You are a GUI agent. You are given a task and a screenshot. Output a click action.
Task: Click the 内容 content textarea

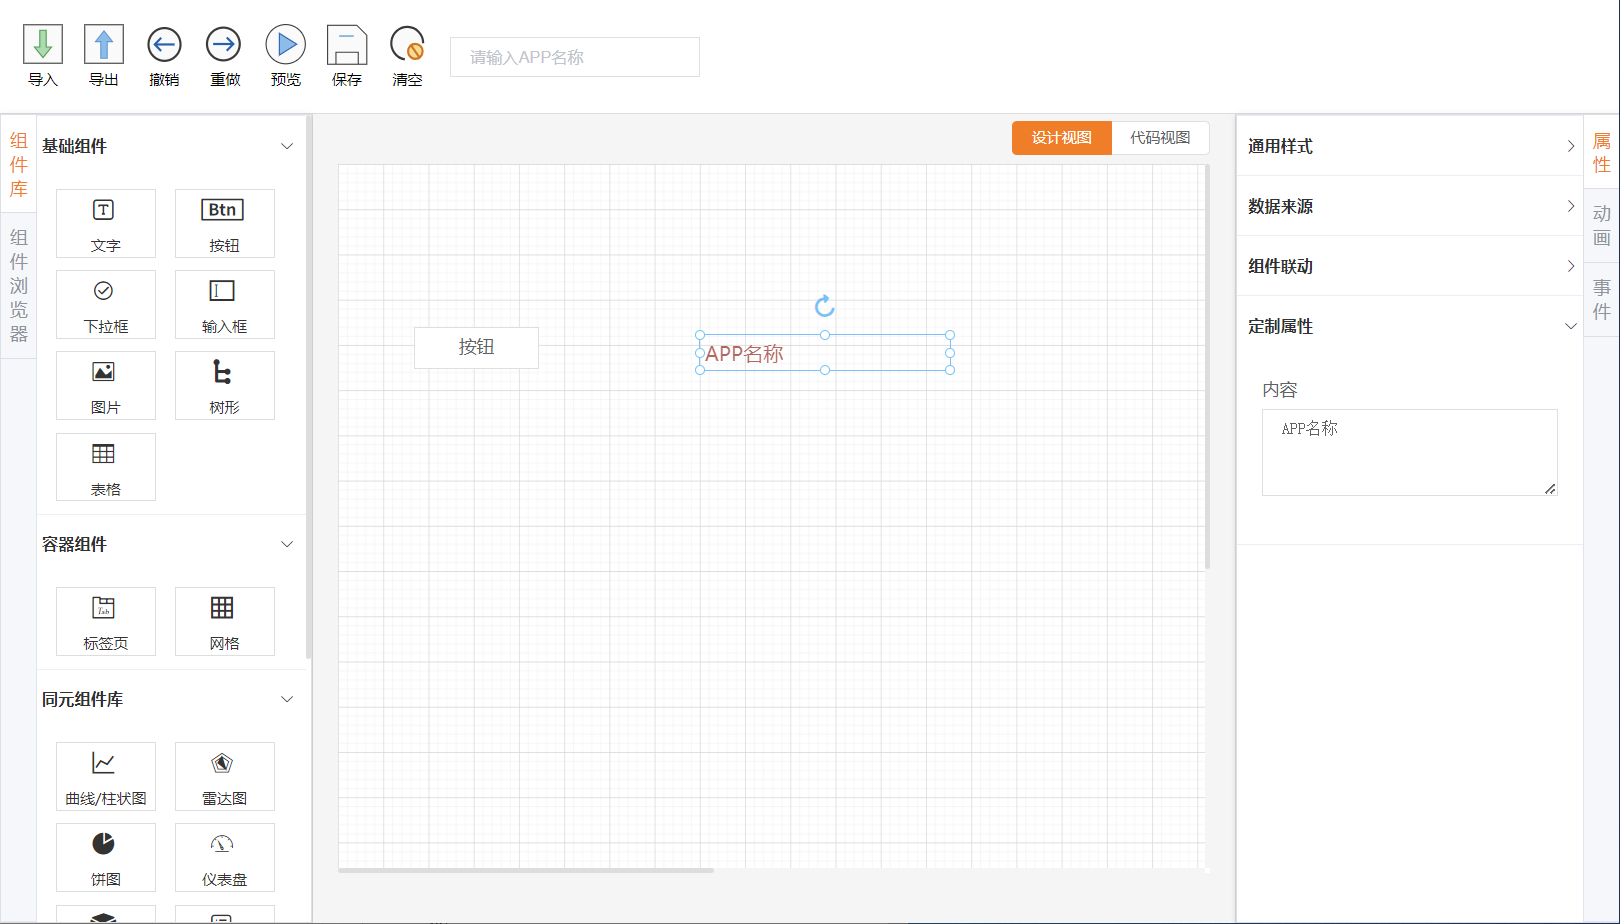tap(1410, 452)
